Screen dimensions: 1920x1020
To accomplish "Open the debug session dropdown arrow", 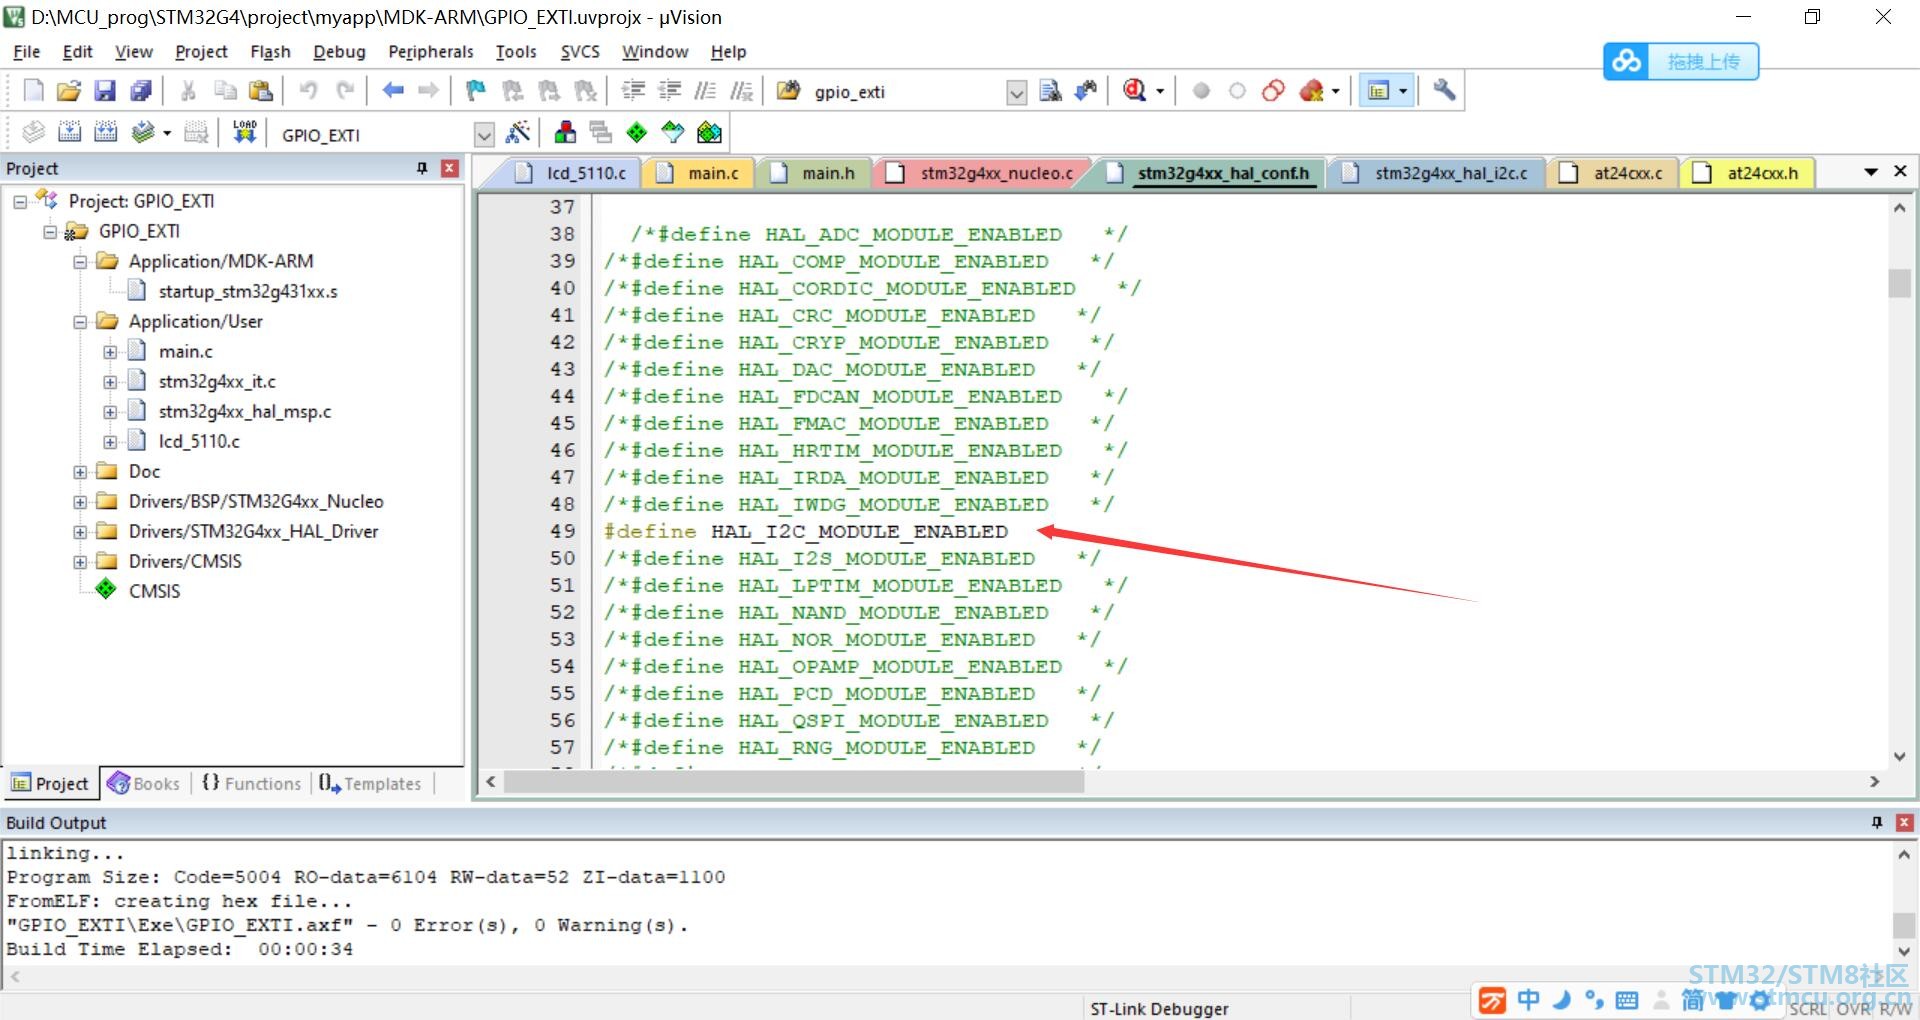I will (1160, 92).
